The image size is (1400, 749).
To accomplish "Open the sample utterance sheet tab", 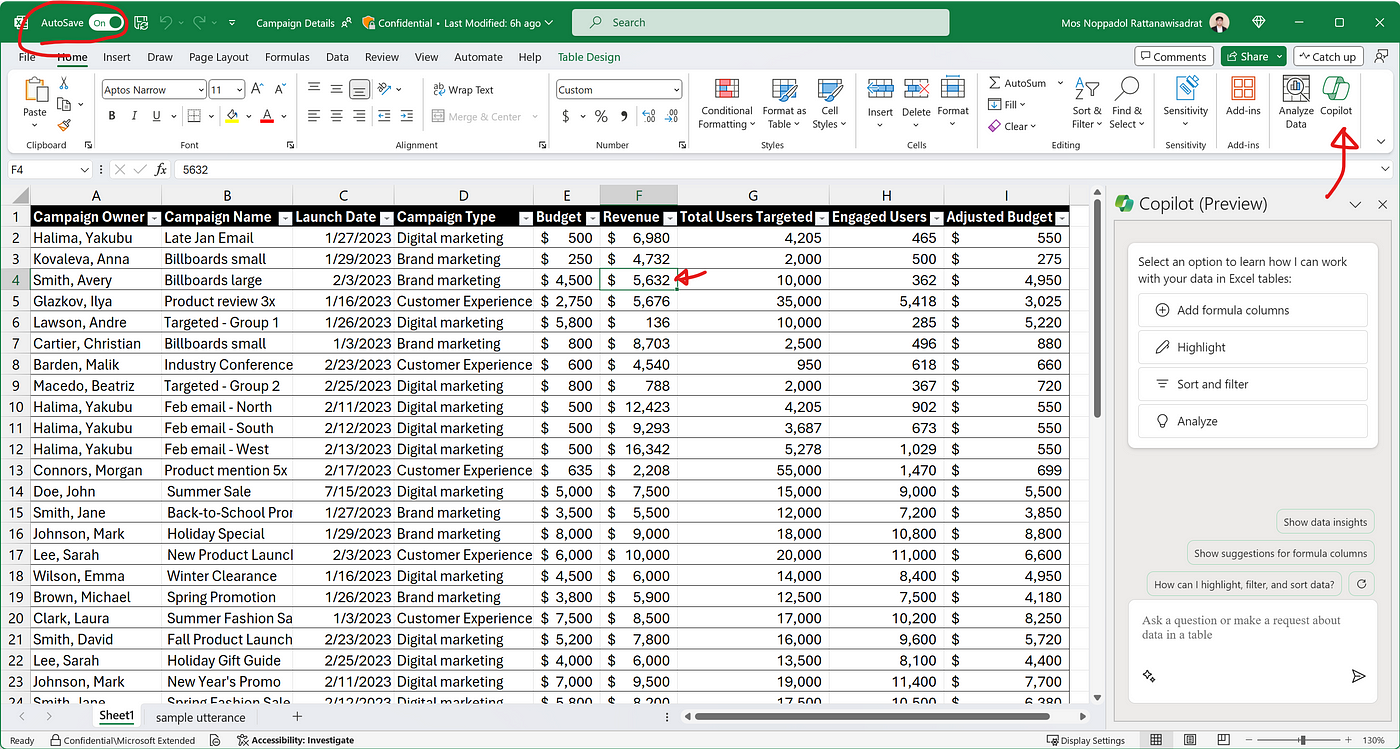I will tap(200, 717).
